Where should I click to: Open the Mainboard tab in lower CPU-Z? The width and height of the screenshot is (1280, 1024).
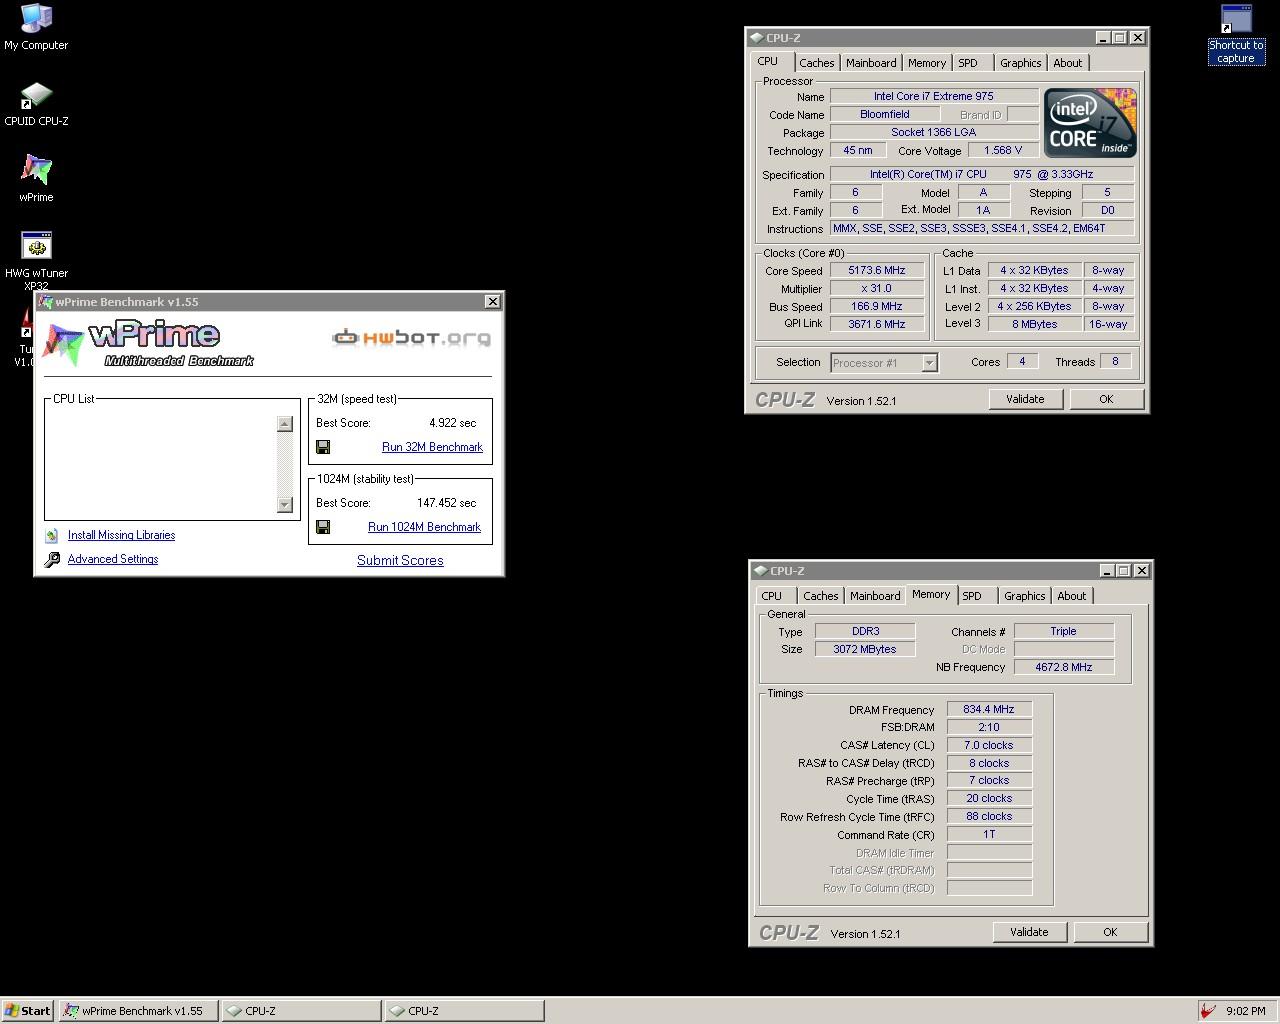[x=875, y=596]
